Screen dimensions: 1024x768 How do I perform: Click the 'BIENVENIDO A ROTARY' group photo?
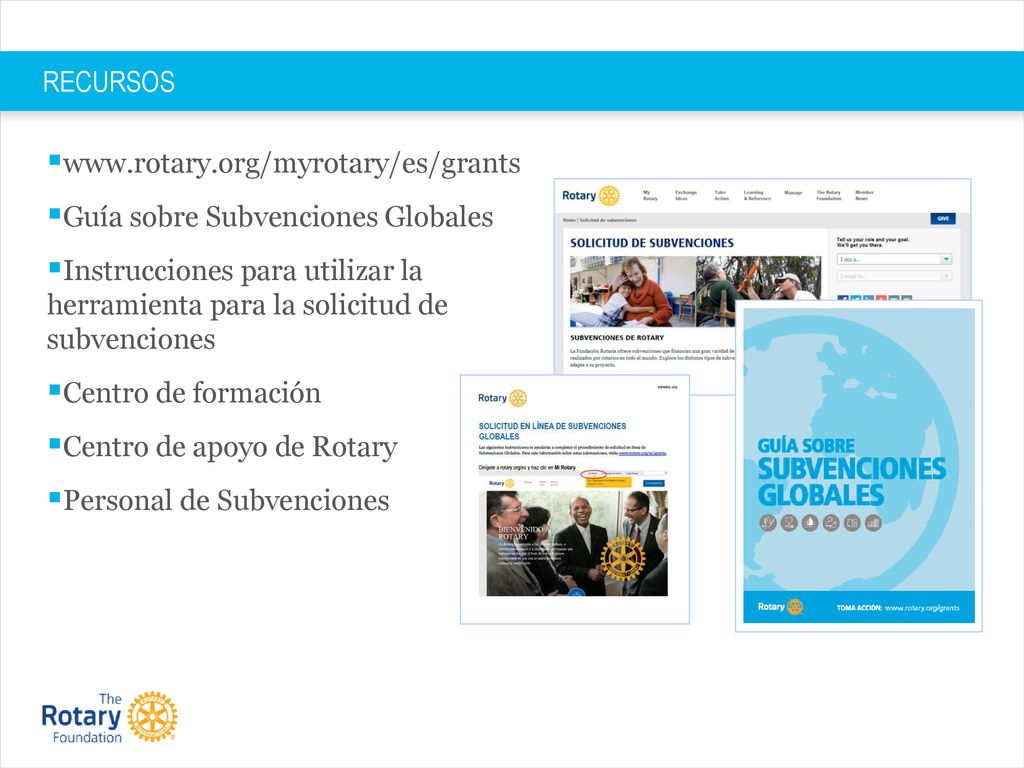pos(577,544)
